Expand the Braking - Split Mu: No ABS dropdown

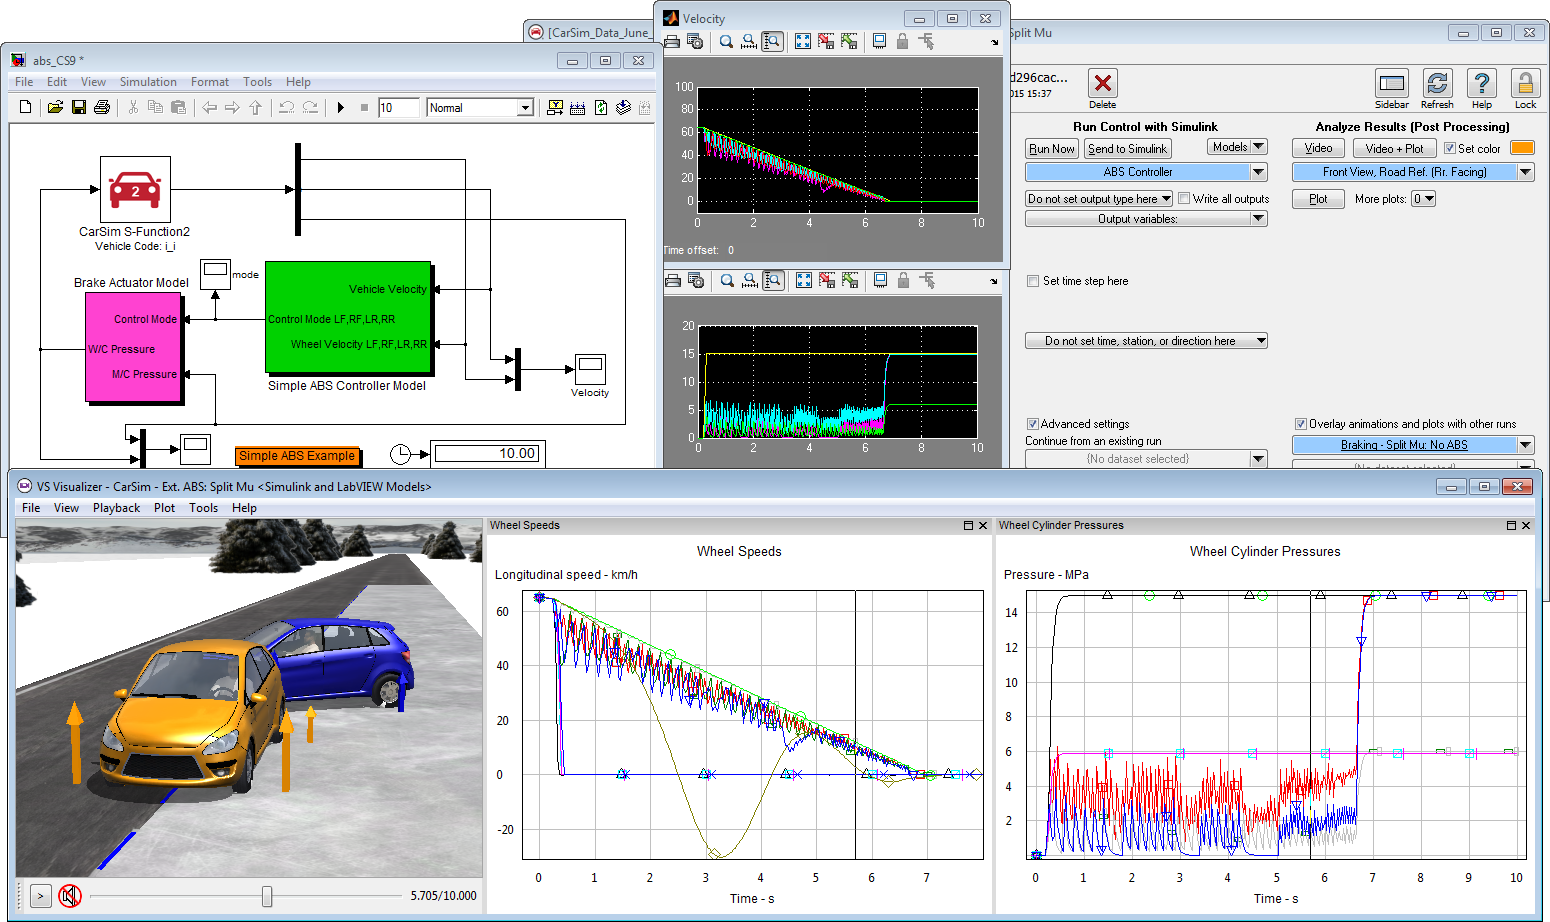(x=1525, y=445)
